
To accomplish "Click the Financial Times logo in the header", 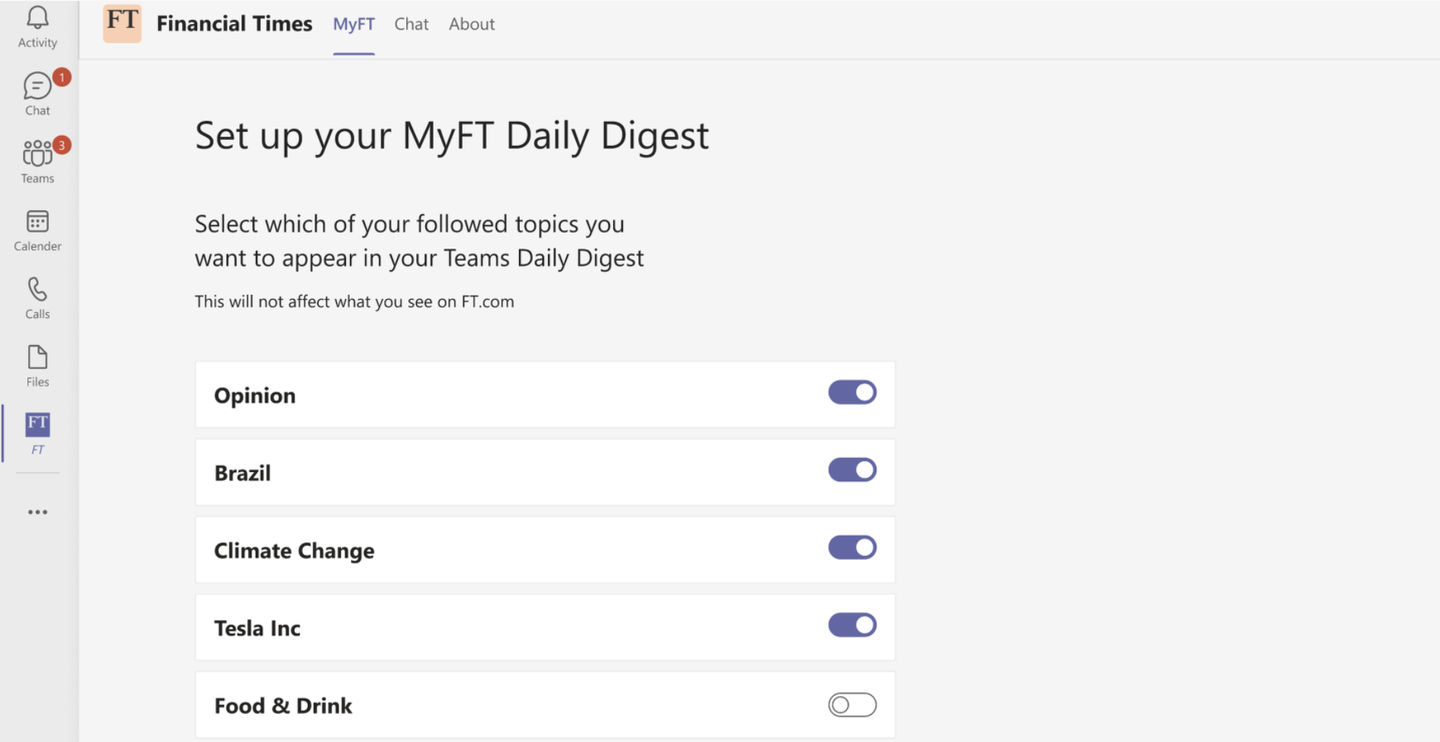I will [121, 23].
